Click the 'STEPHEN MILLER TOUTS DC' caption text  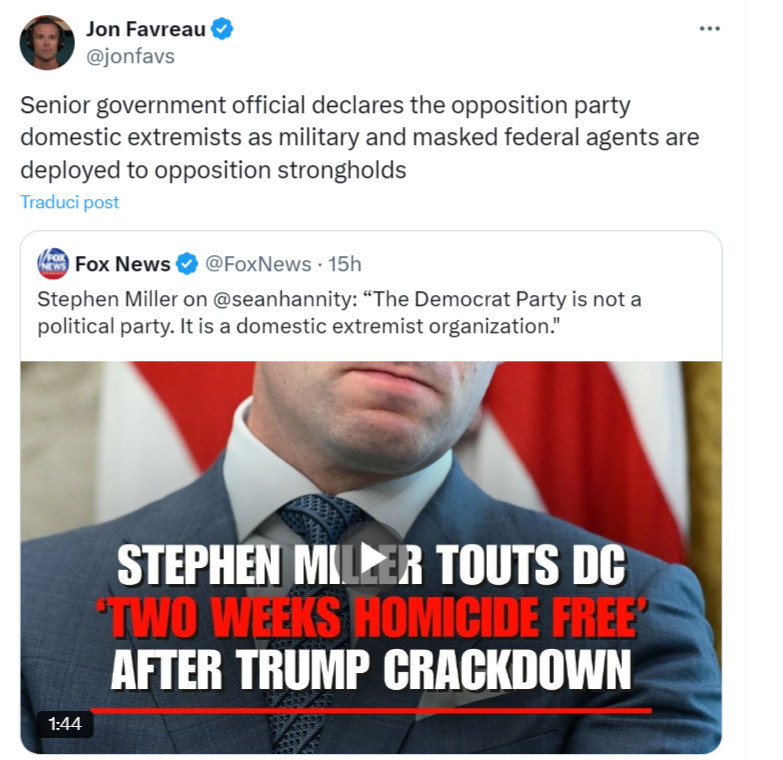[371, 565]
